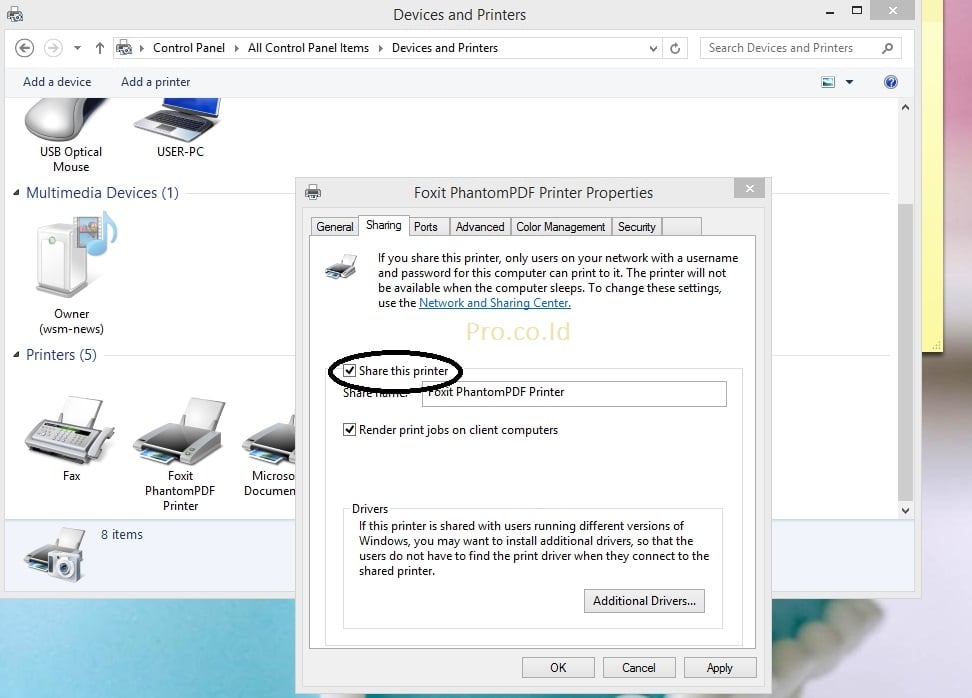Select the USER-PC device
Screen dimensions: 972x698
click(x=180, y=128)
